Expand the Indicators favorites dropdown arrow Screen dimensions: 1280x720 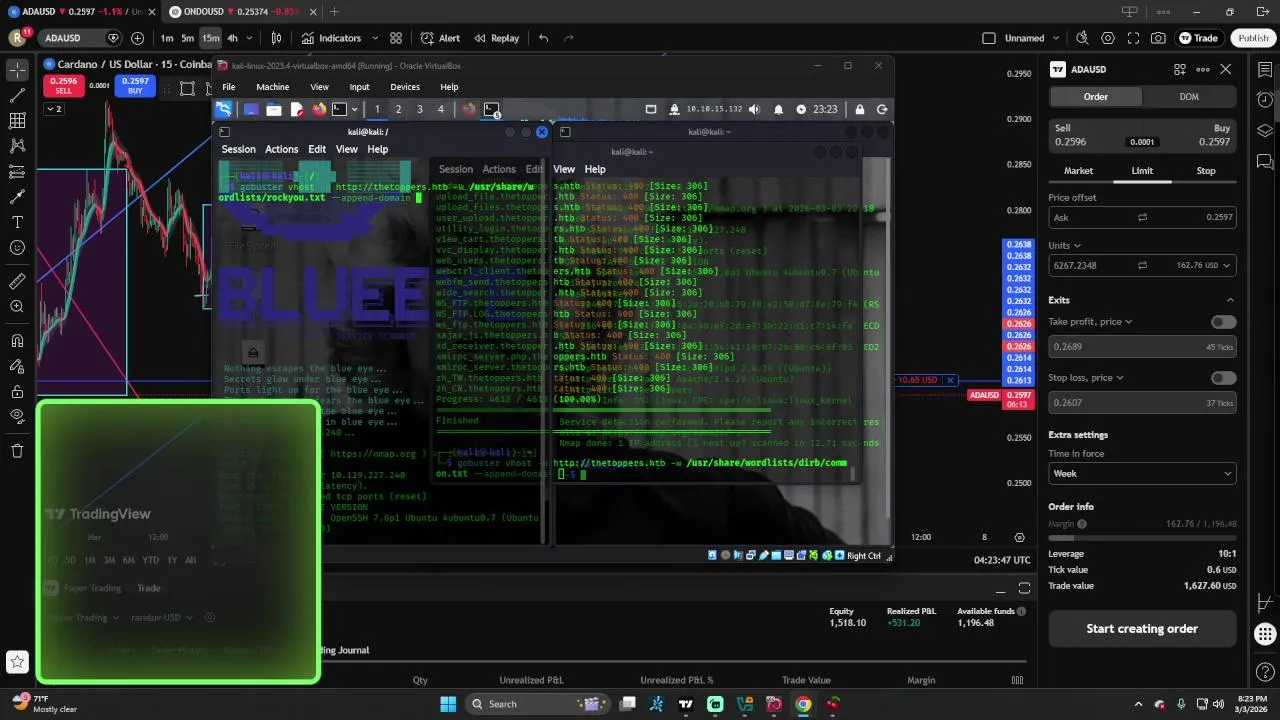coord(375,38)
